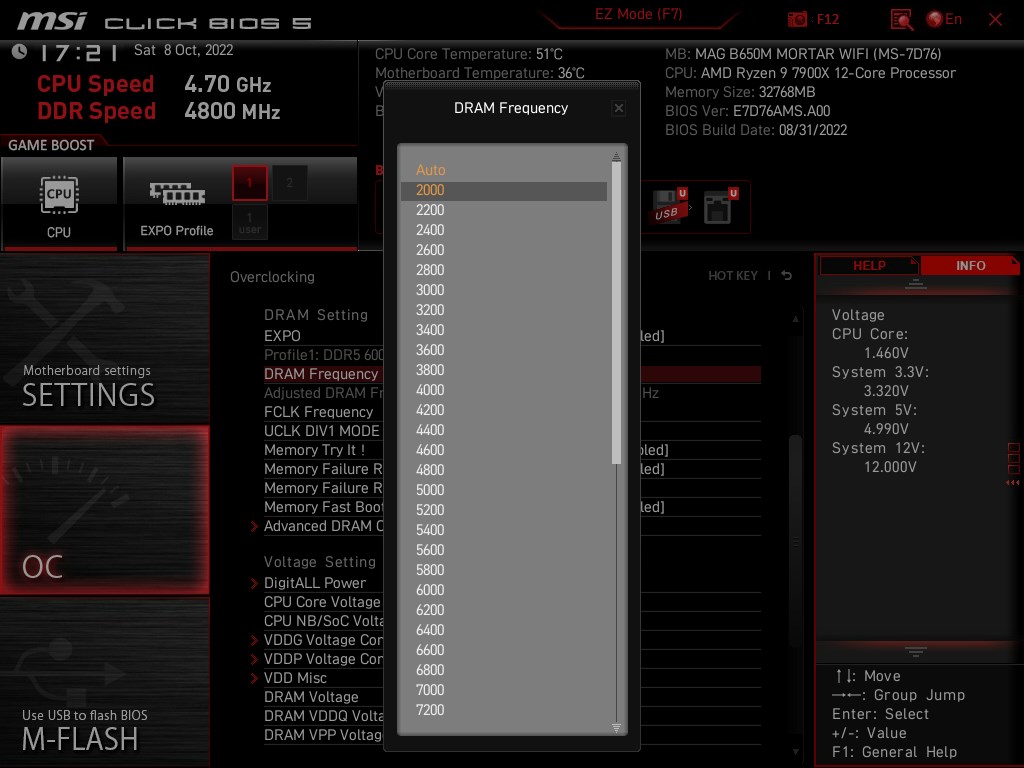
Task: Open the SETTINGS motherboard section
Action: click(x=104, y=339)
